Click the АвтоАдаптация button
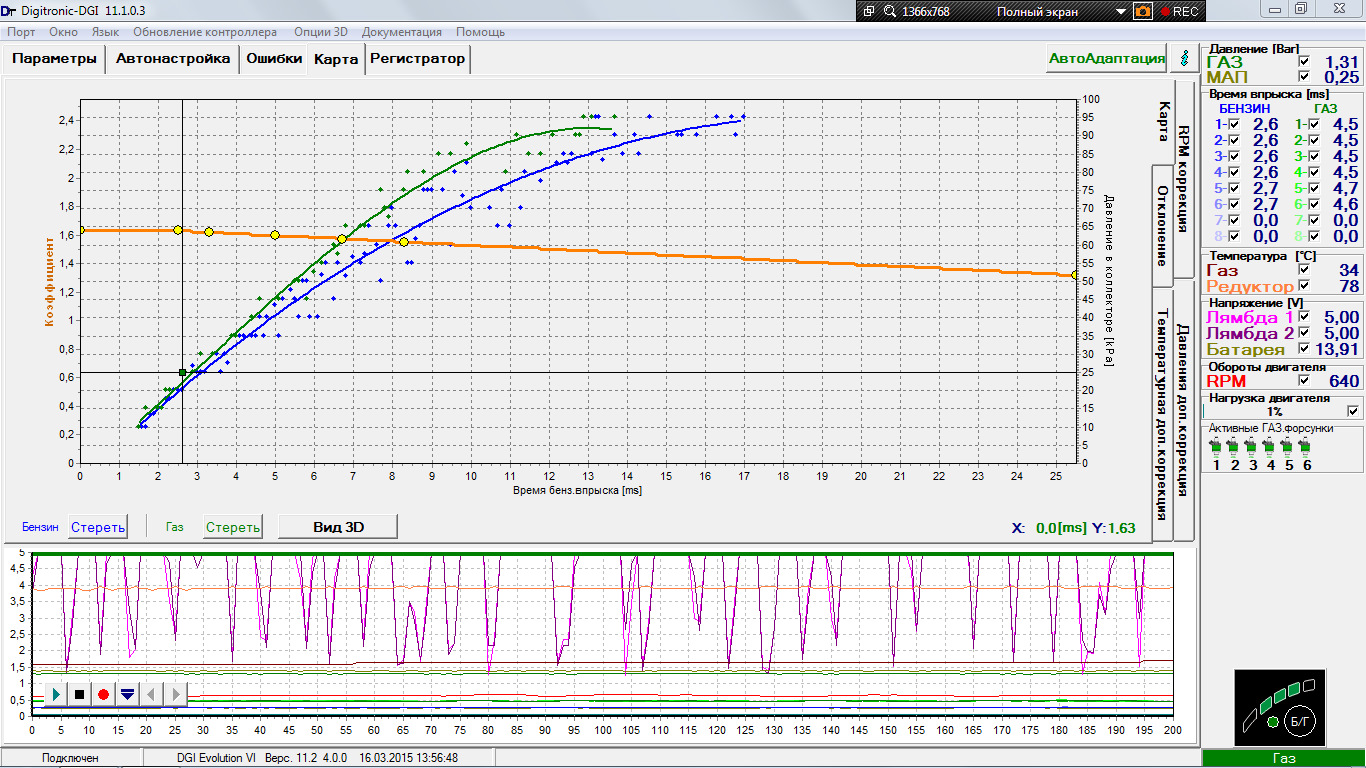This screenshot has height=768, width=1366. pos(1107,59)
